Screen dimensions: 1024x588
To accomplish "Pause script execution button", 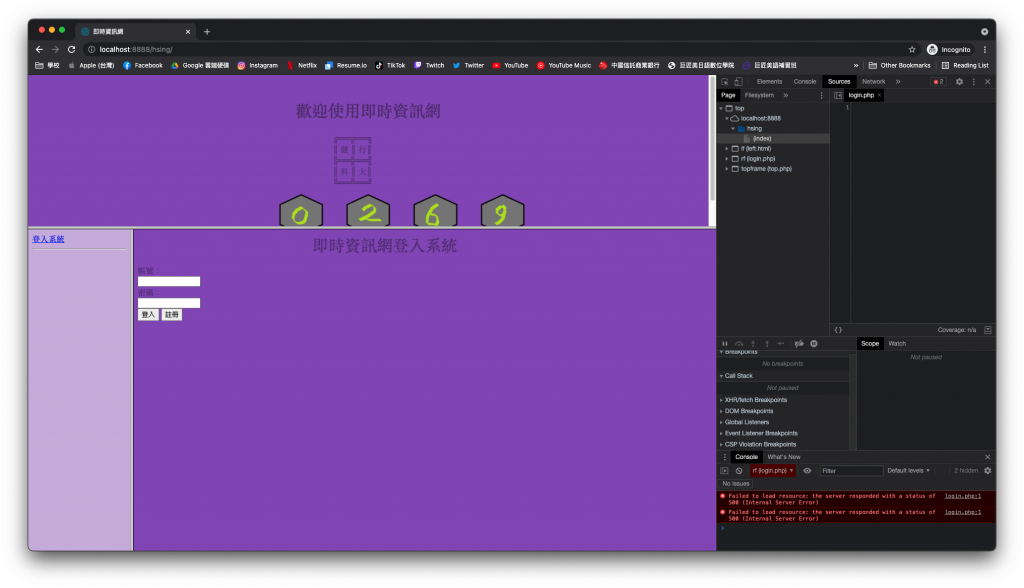I will 725,344.
